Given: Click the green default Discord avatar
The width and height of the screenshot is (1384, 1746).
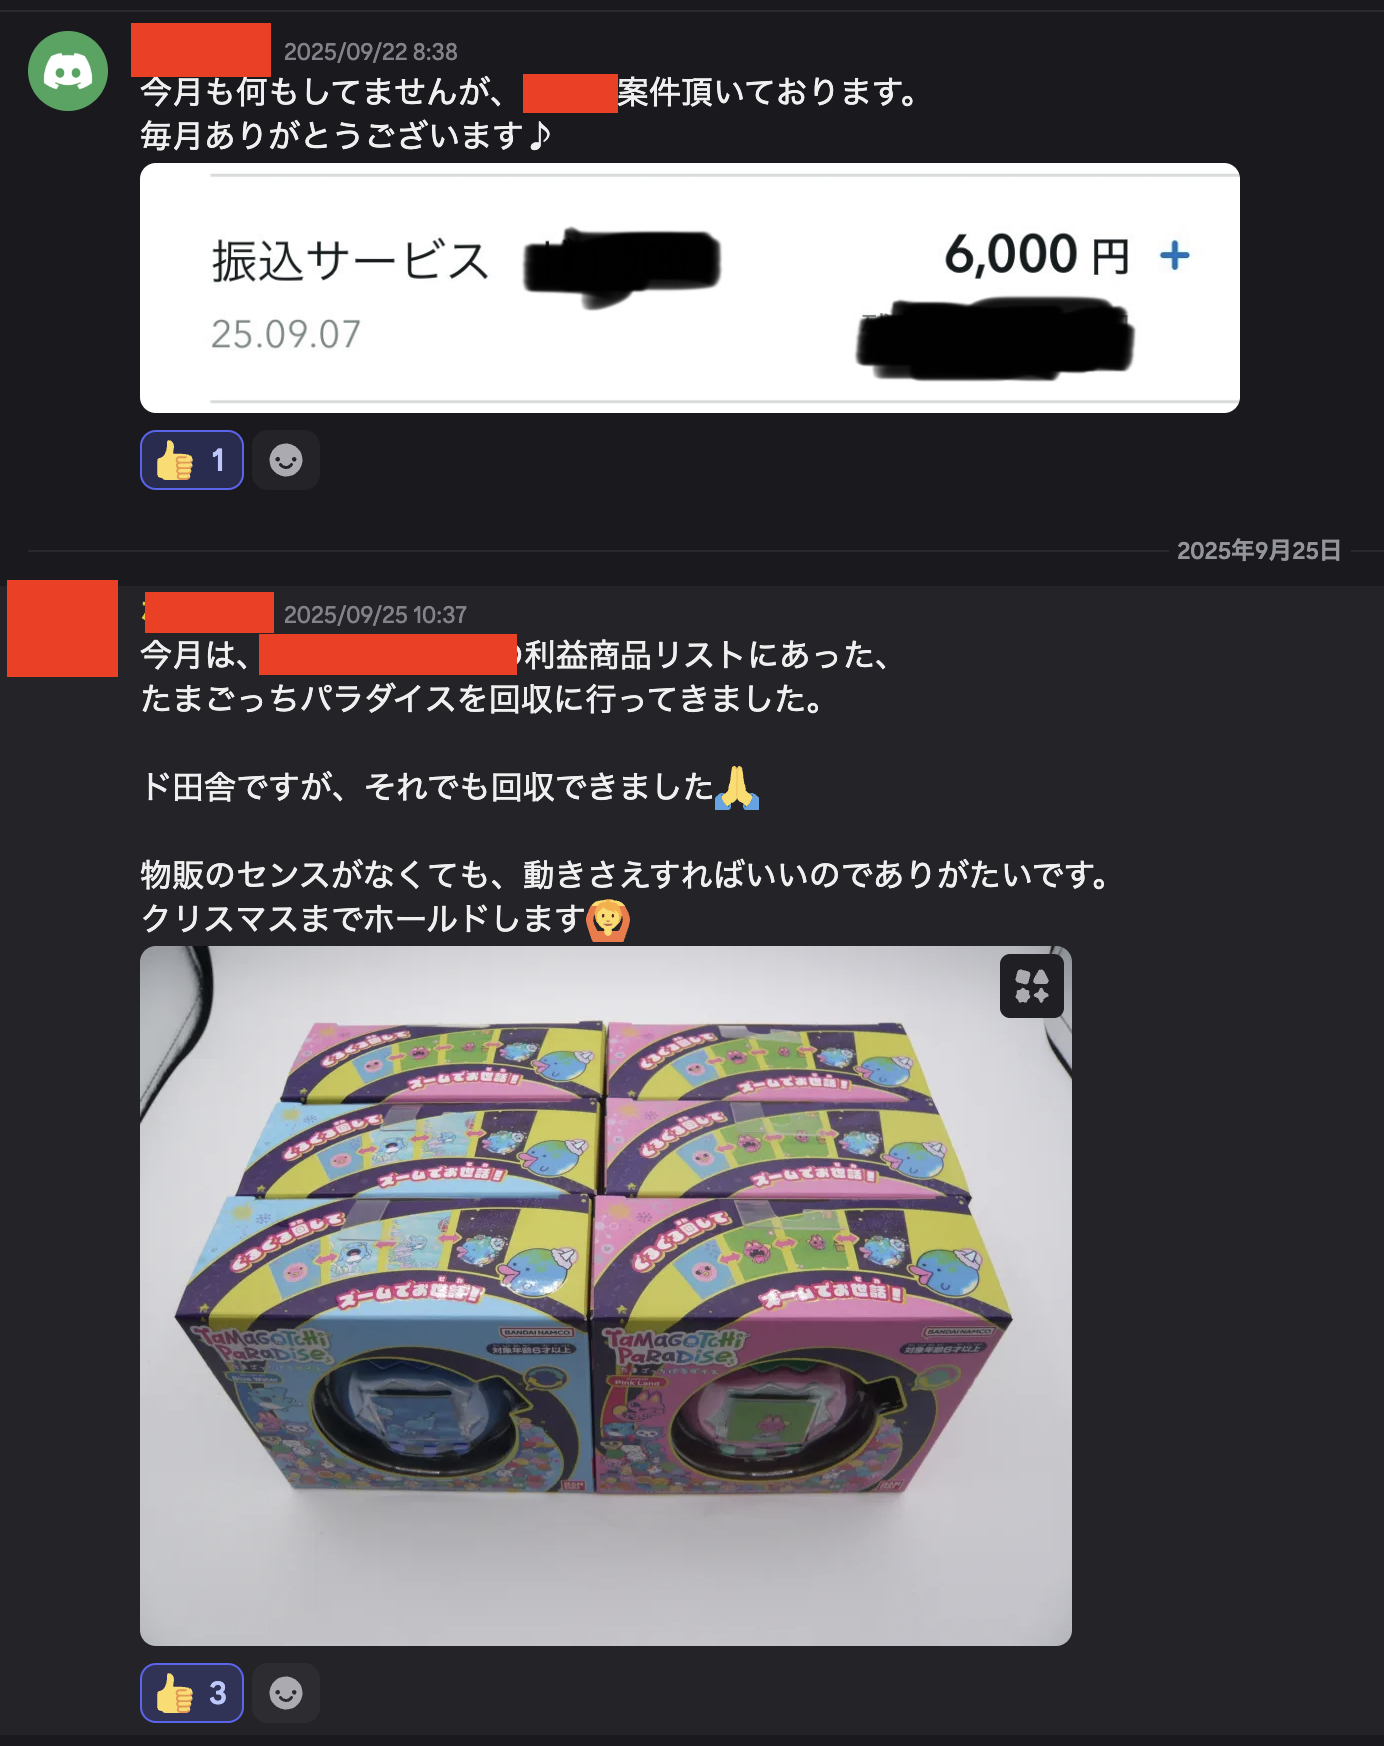Looking at the screenshot, I should 68,71.
